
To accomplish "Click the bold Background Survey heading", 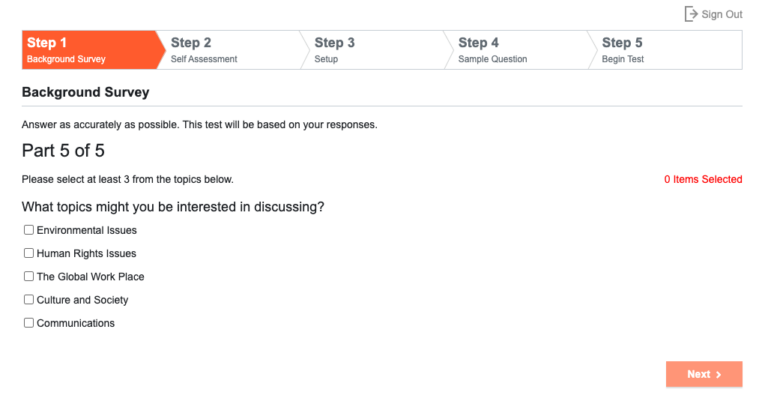I will (x=85, y=92).
